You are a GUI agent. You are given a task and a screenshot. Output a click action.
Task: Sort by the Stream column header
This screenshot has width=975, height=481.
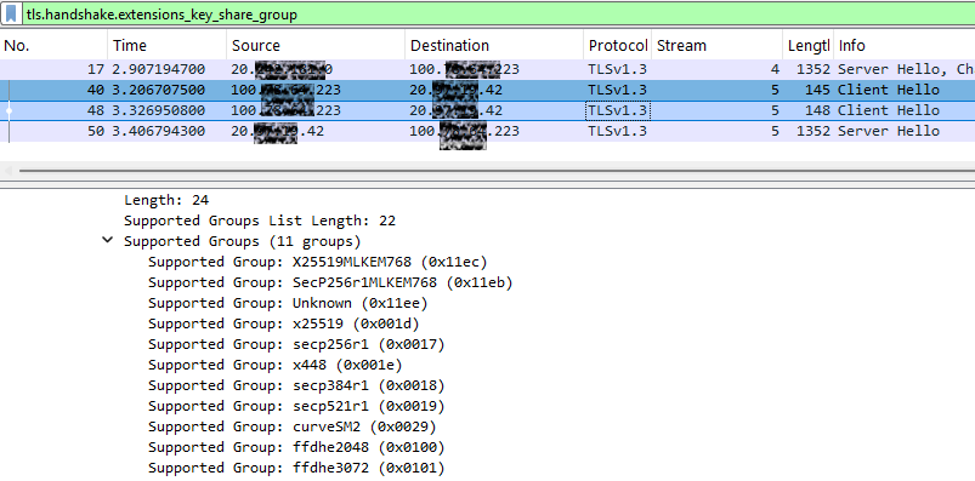click(717, 45)
